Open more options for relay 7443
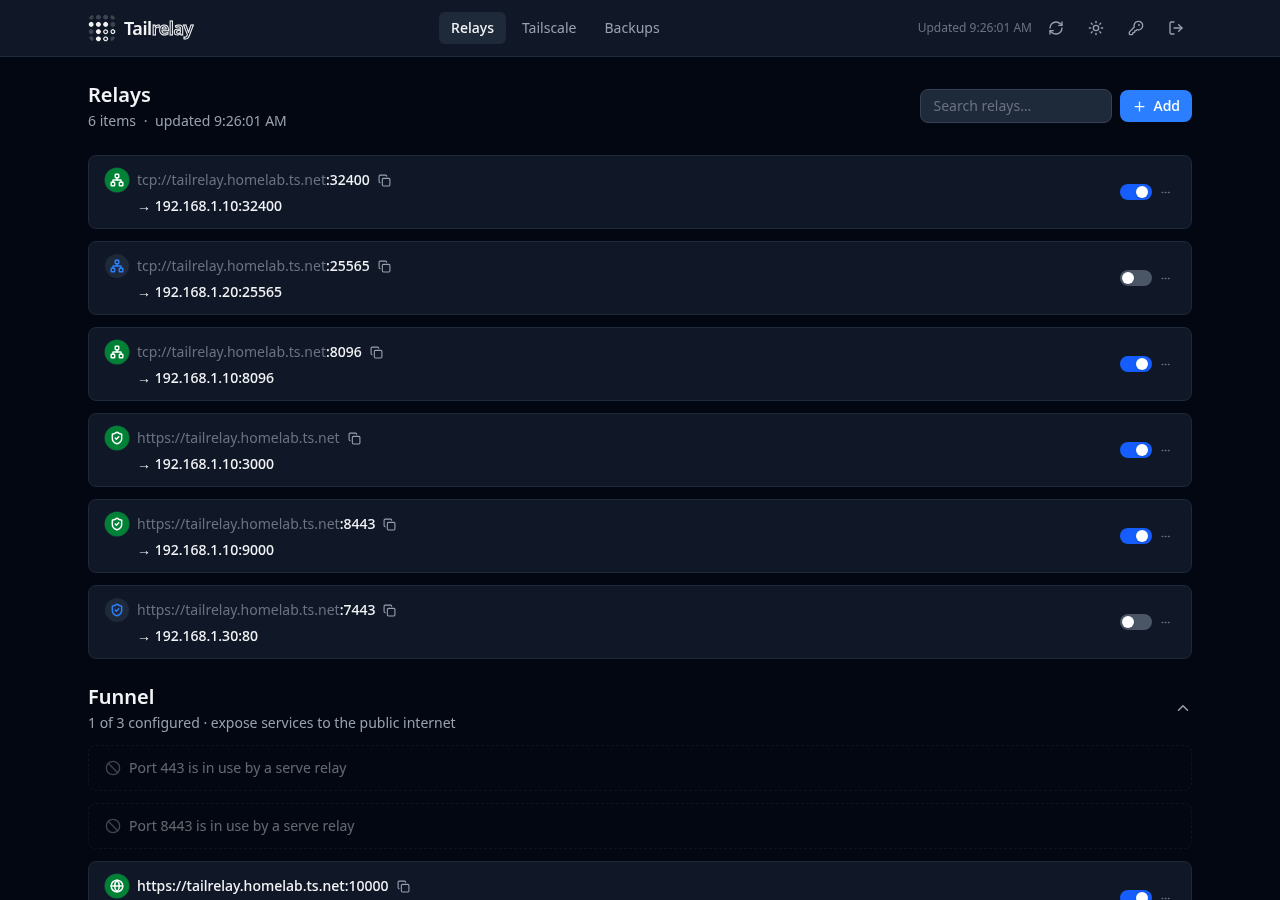Viewport: 1280px width, 900px height. [1166, 622]
